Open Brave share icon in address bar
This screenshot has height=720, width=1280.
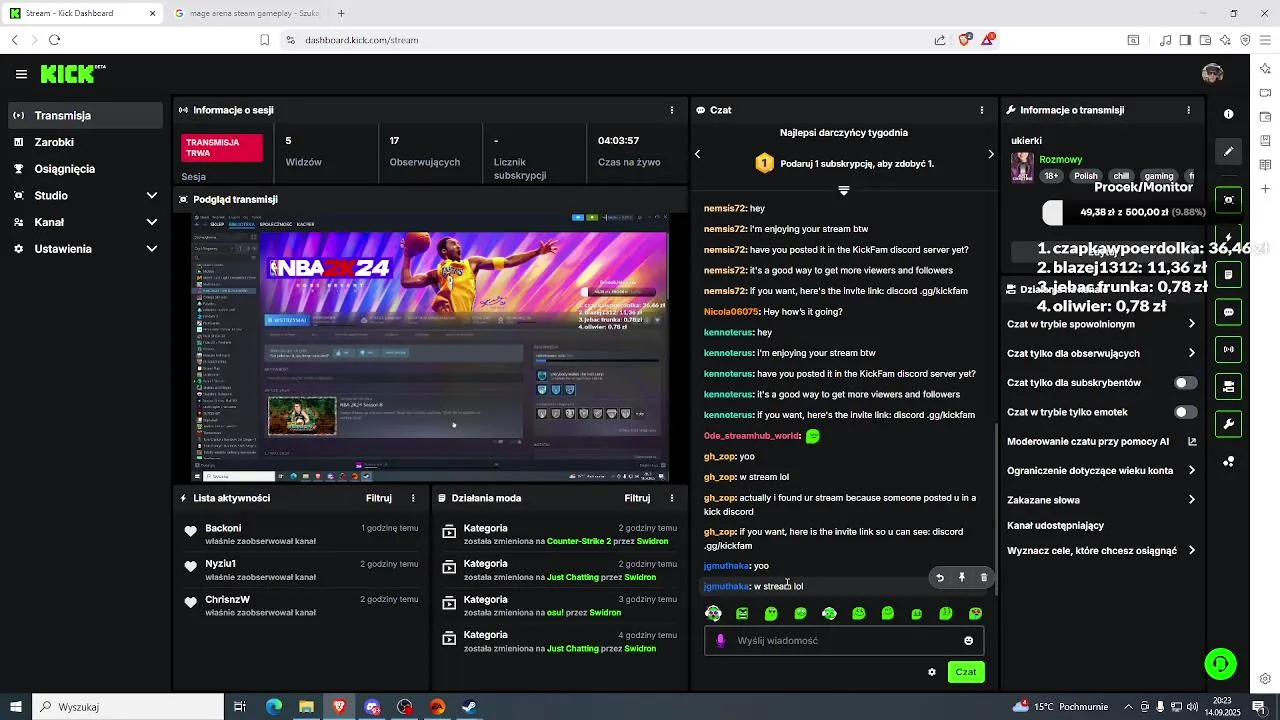940,40
